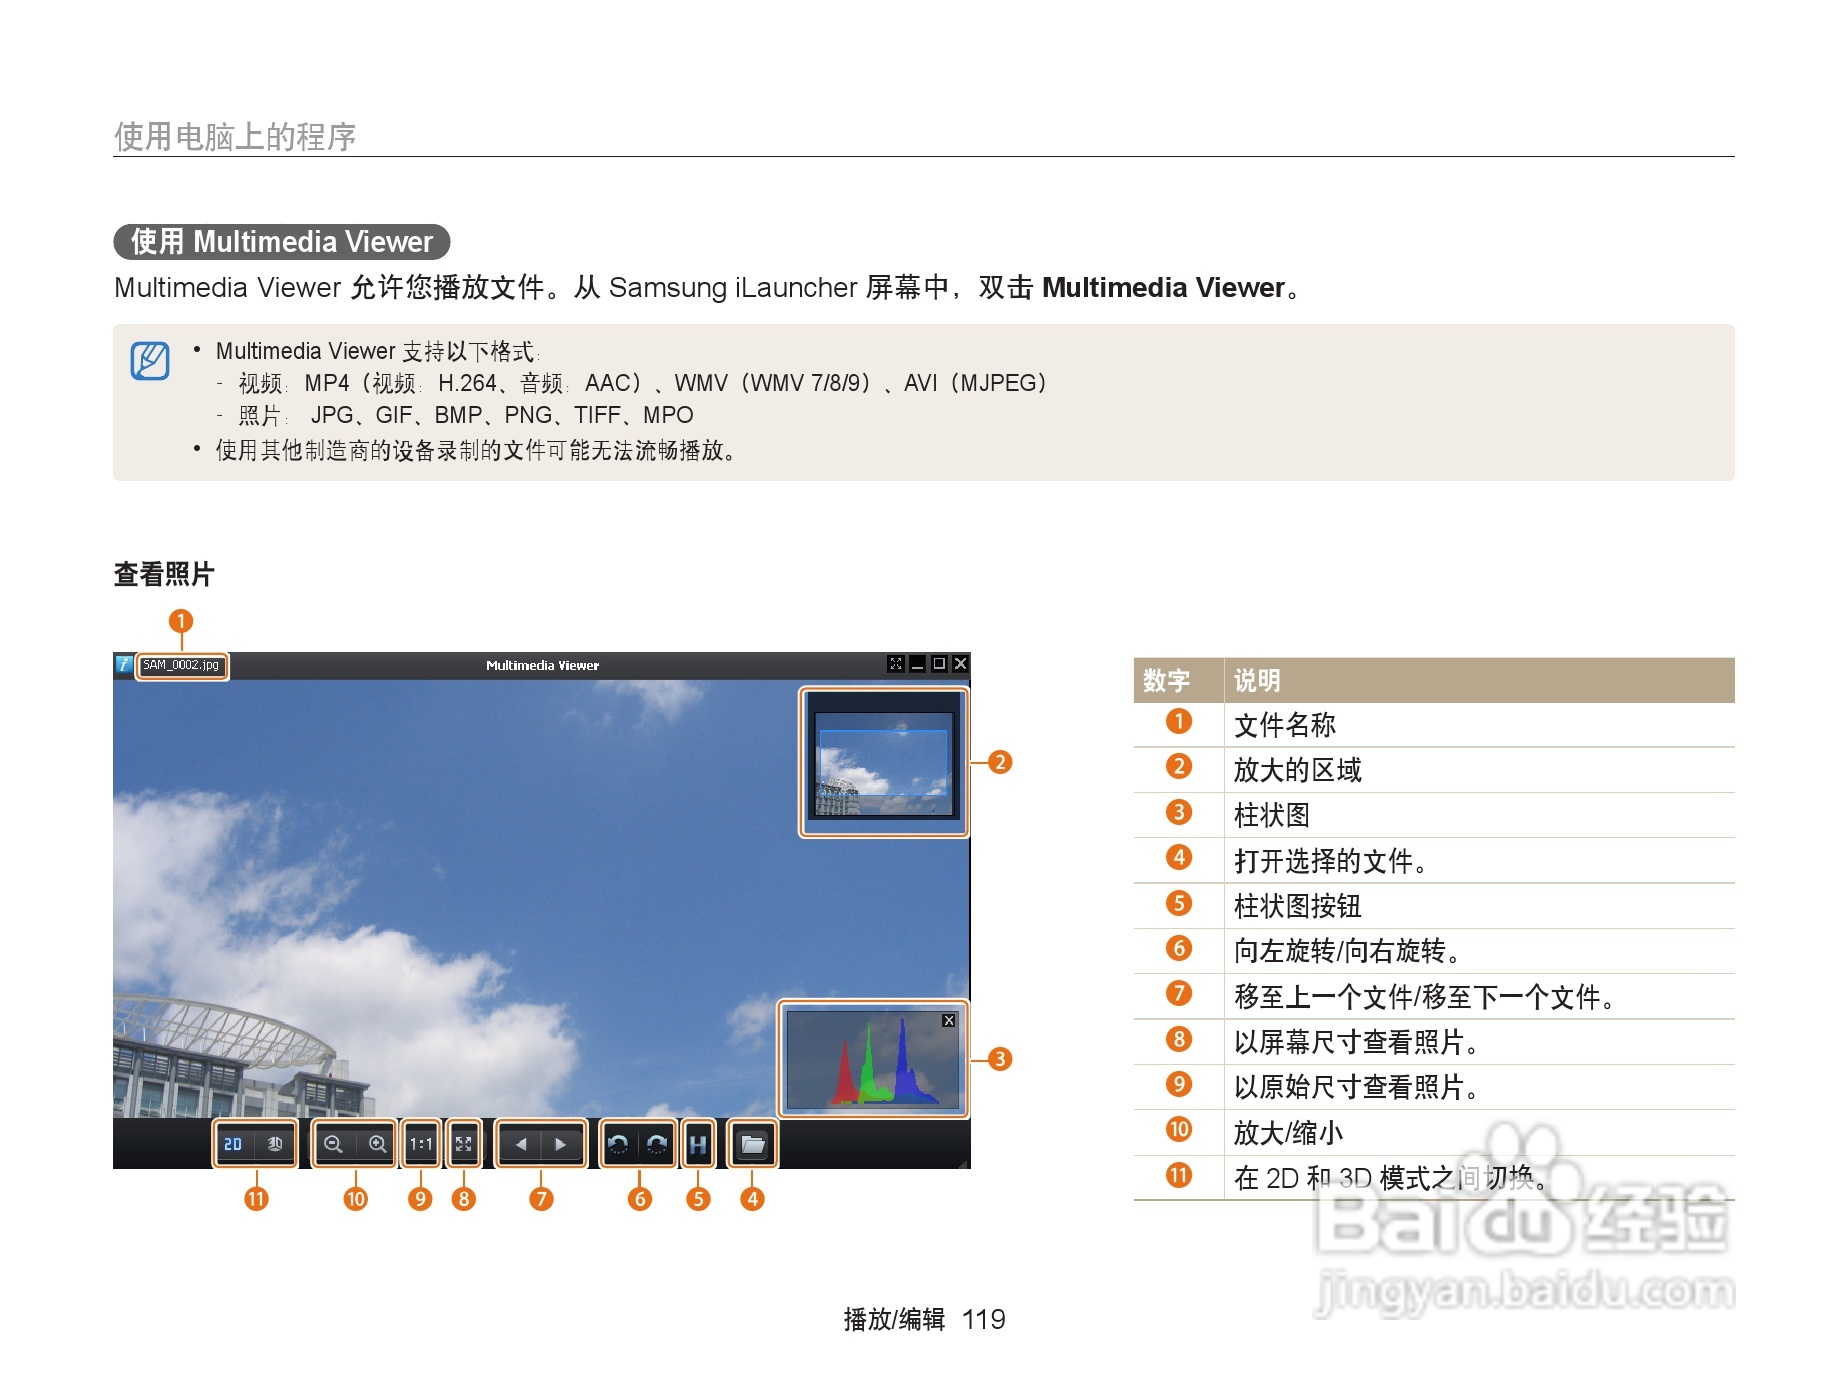Image resolution: width=1848 pixels, height=1395 pixels.
Task: Click the 查看照片 subheading
Action: [x=164, y=574]
